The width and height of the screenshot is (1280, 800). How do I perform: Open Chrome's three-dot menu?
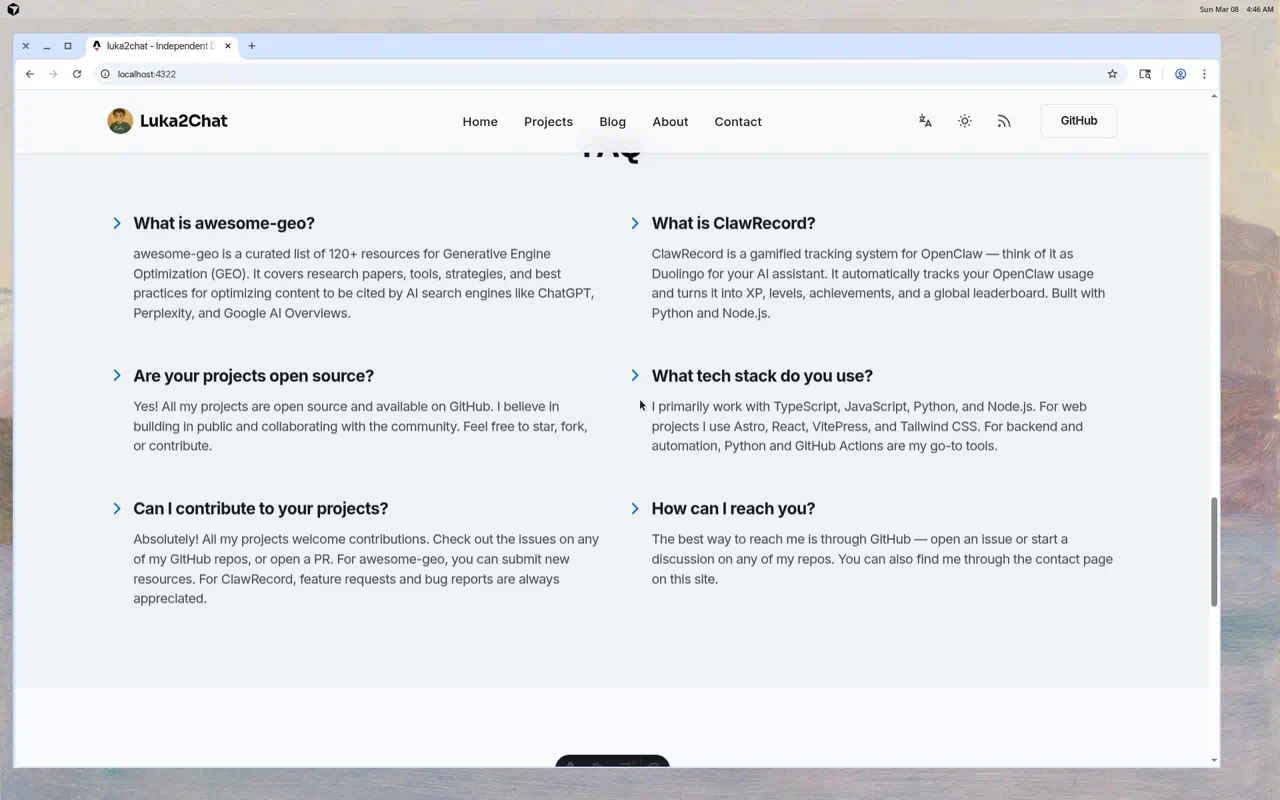(1204, 74)
